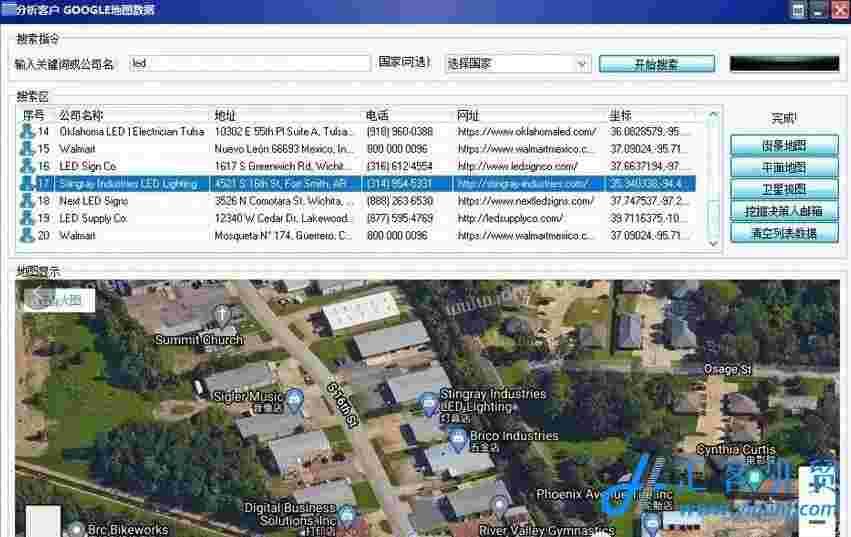
Task: Click the person icon in row 14
Action: tap(27, 131)
